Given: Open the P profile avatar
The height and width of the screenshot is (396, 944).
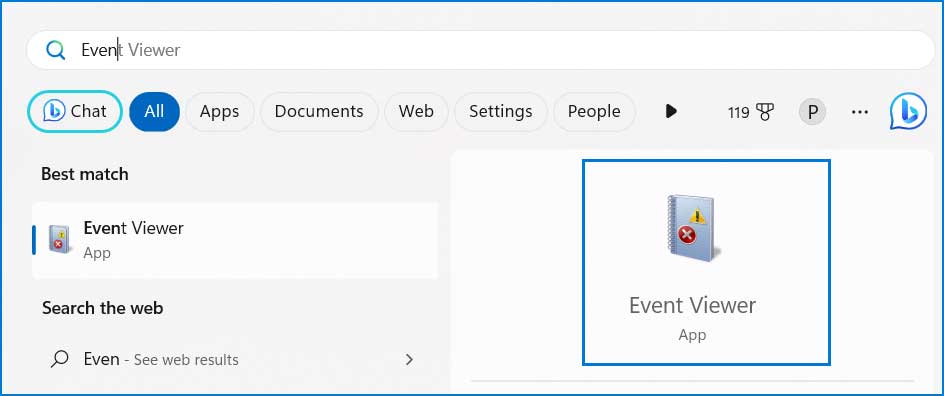Looking at the screenshot, I should pyautogui.click(x=812, y=112).
